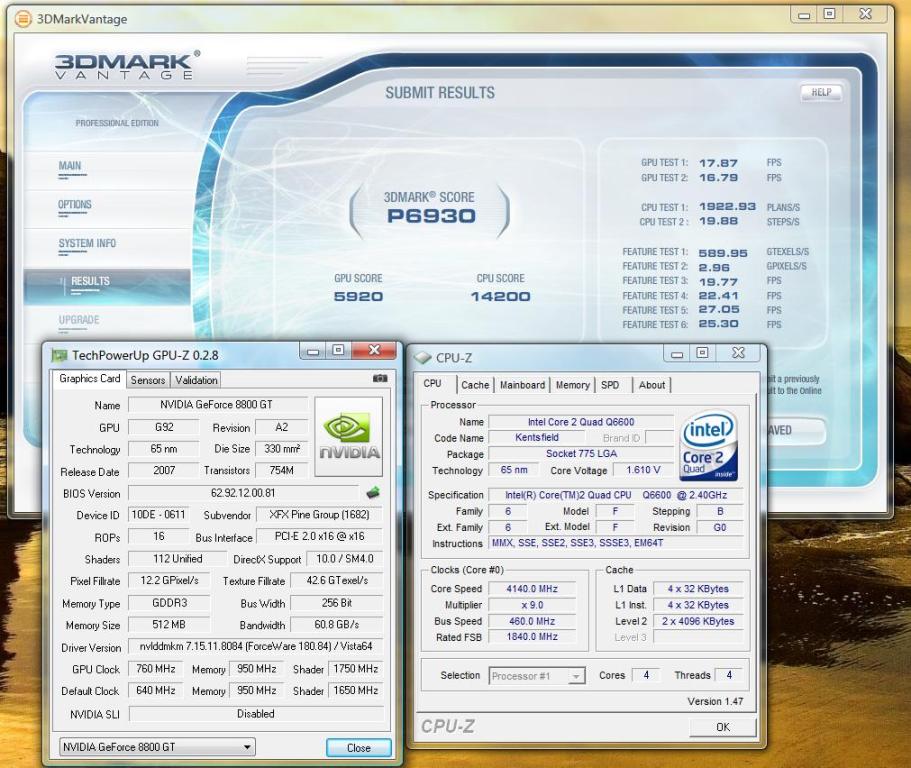Click the Rated FSB 1840.0 MHz value
The image size is (911, 768).
532,637
